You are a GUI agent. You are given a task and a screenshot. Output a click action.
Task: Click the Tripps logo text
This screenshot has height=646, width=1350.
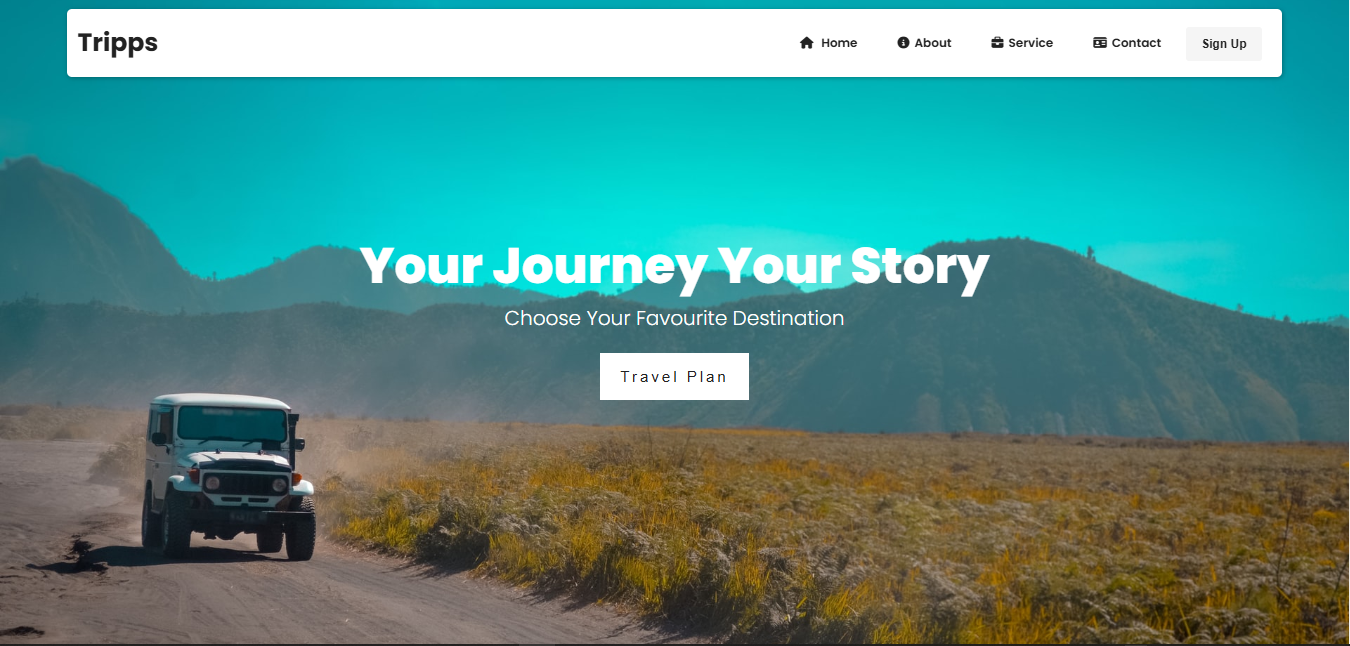tap(118, 43)
